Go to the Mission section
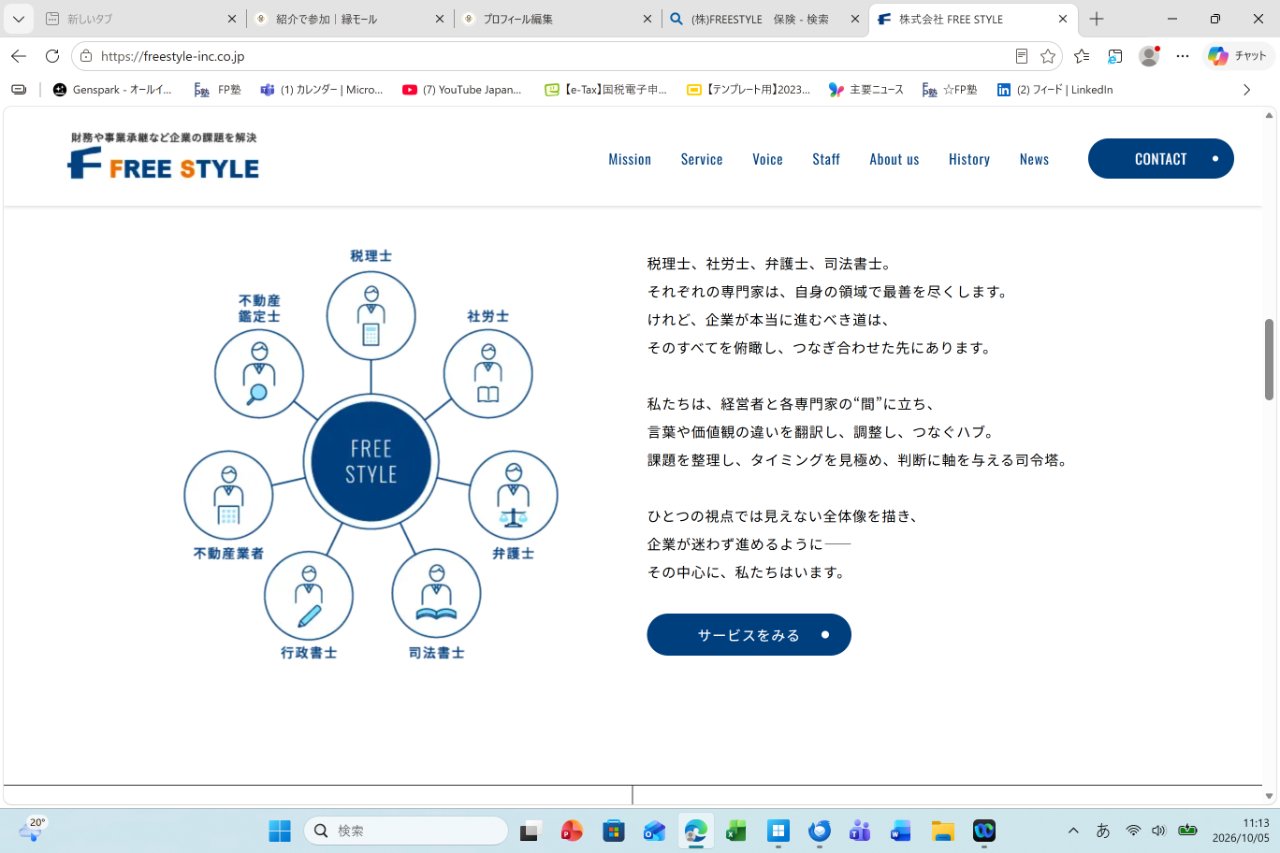This screenshot has width=1280, height=853. (630, 159)
